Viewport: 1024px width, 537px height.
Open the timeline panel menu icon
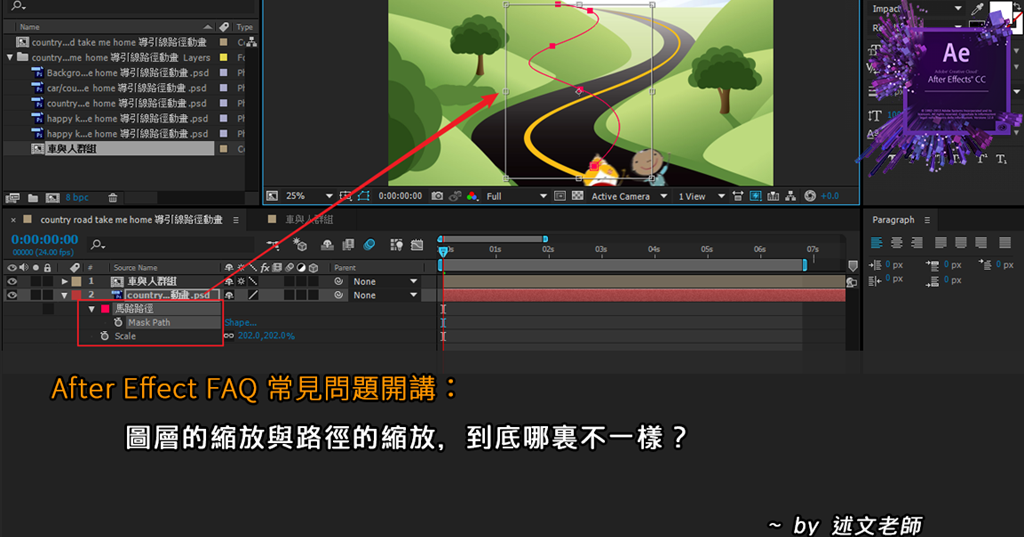tap(236, 220)
